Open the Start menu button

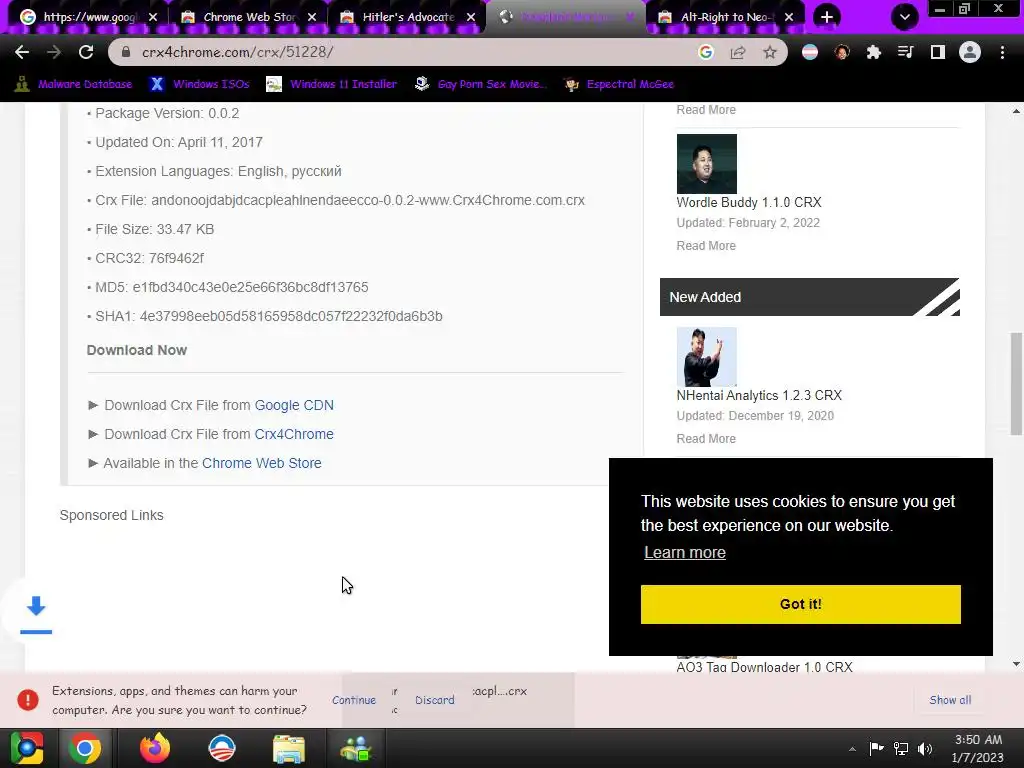pos(27,748)
